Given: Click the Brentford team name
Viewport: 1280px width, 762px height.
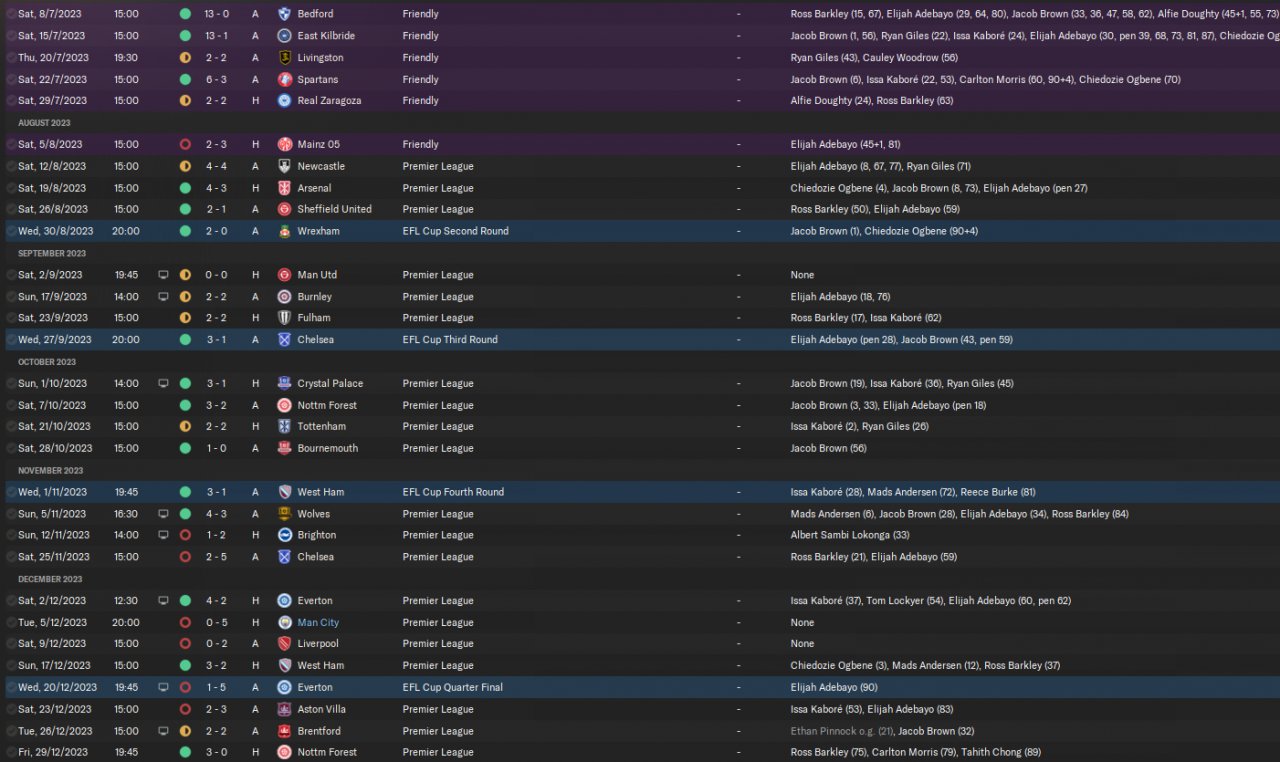Looking at the screenshot, I should (x=319, y=731).
